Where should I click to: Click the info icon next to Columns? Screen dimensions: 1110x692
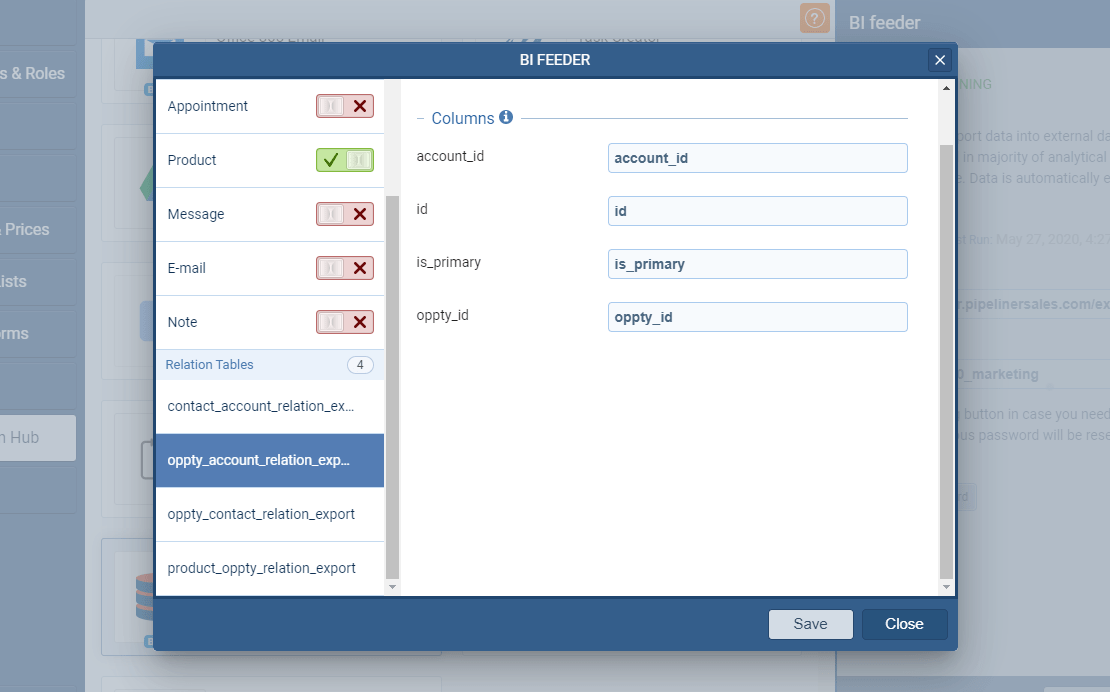(506, 117)
